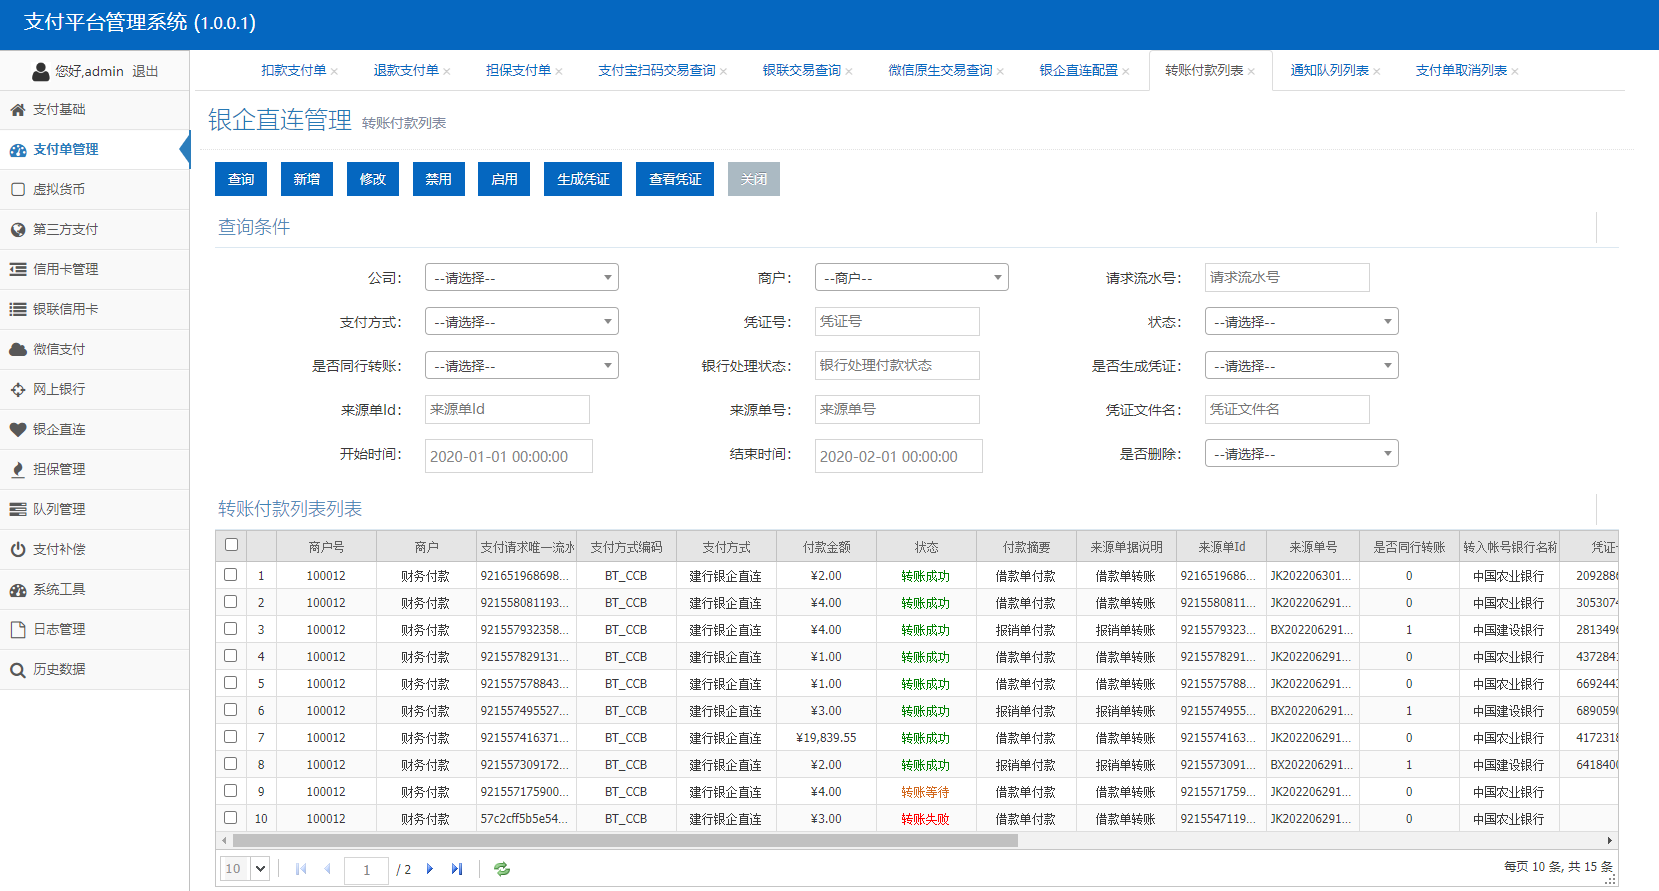Image resolution: width=1659 pixels, height=891 pixels.
Task: Check the checkbox for row 3
Action: 231,629
